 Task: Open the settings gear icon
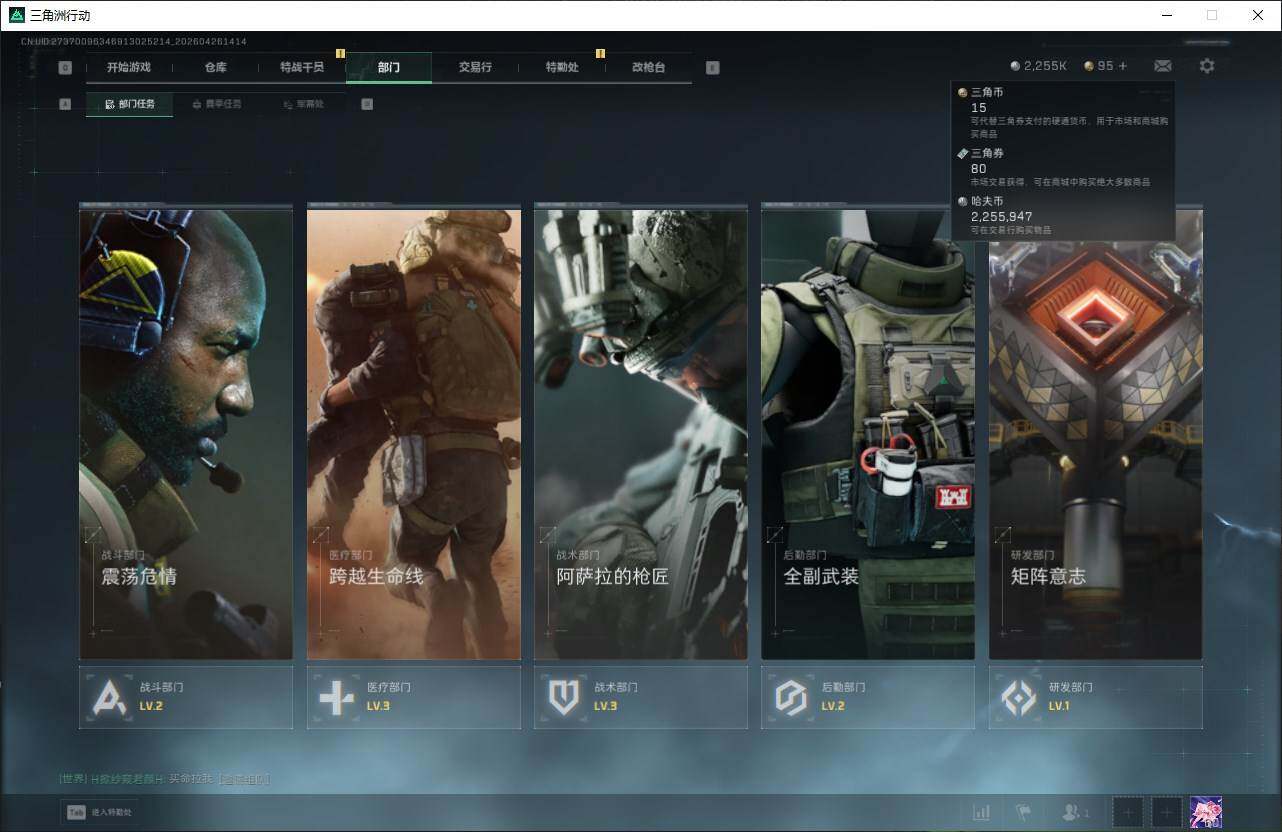point(1207,66)
